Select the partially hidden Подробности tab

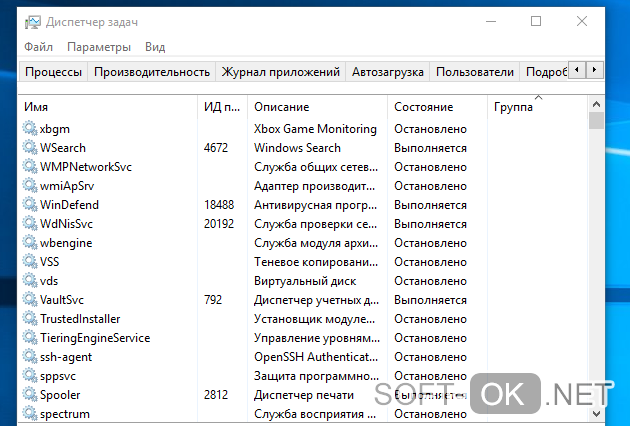click(544, 72)
